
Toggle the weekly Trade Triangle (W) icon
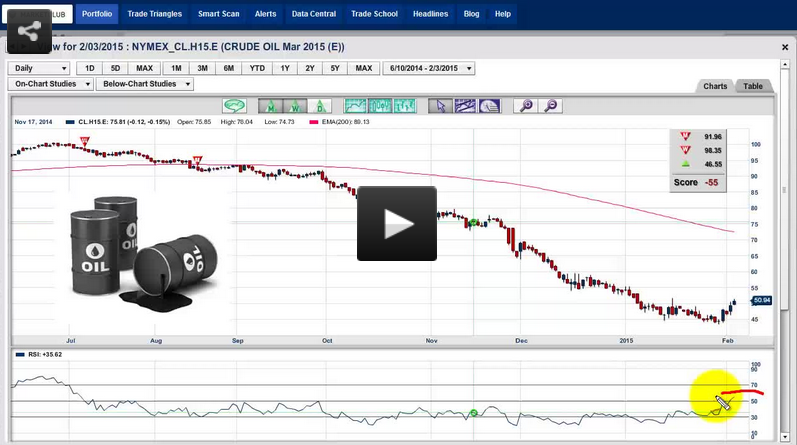(x=294, y=105)
